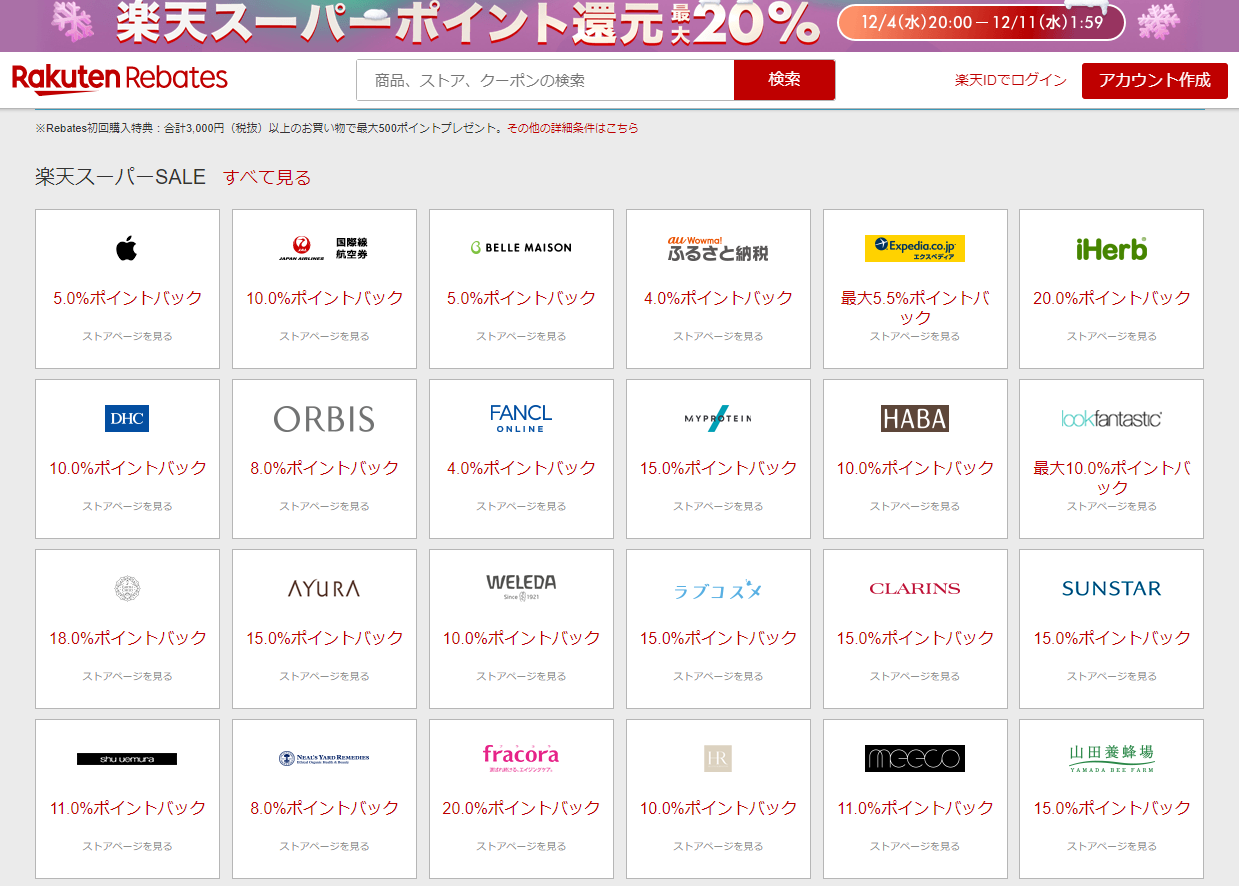This screenshot has height=886, width=1239.
Task: Open the fracora logo
Action: click(520, 758)
